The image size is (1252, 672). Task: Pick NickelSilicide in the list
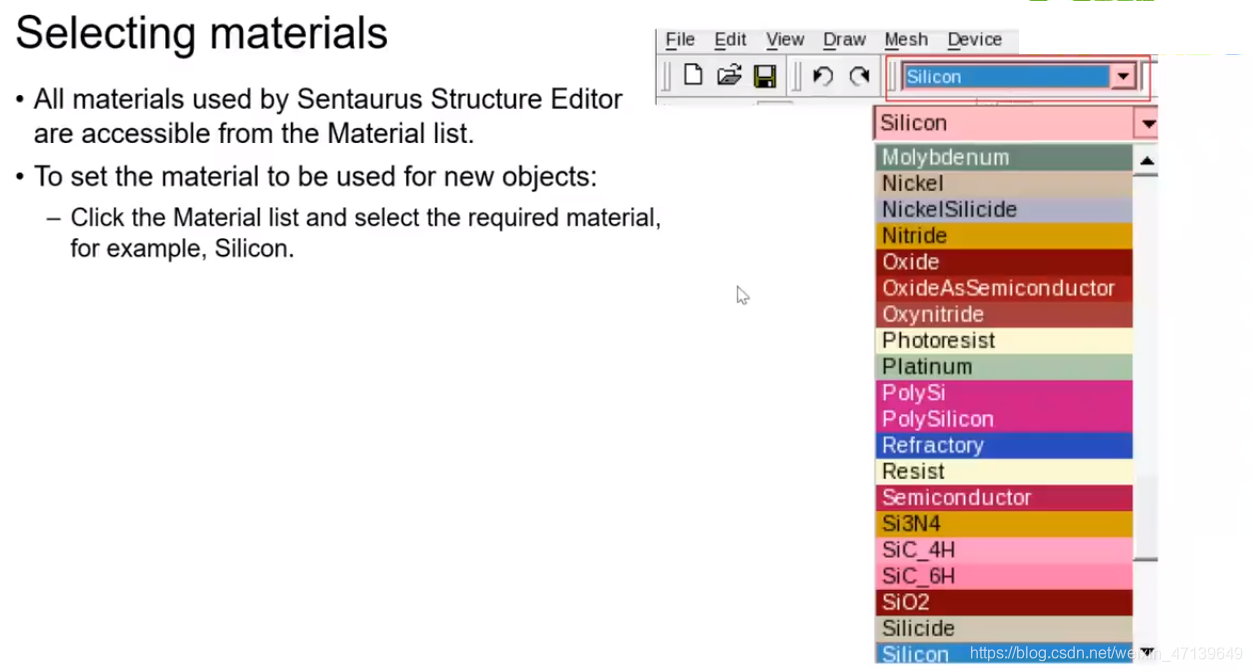click(x=1004, y=209)
